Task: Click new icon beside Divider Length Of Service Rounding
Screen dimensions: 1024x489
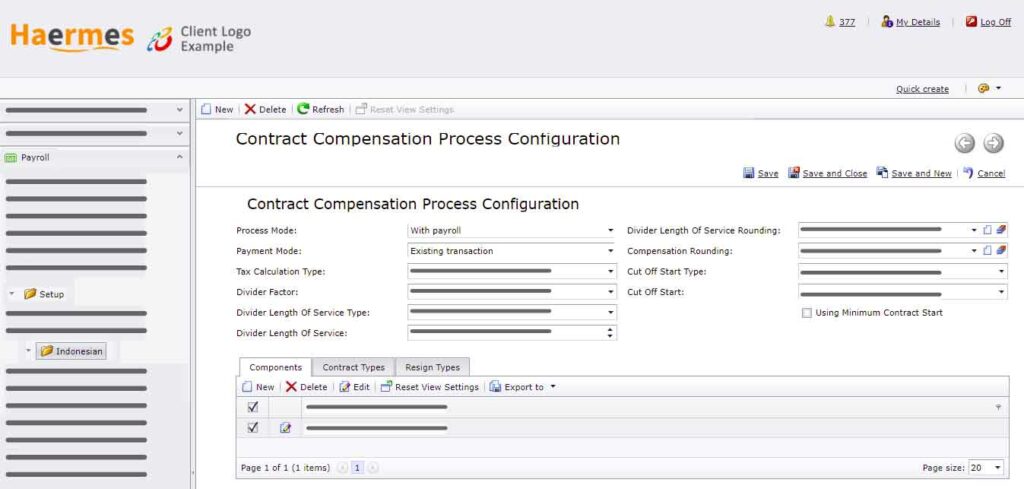Action: pos(987,230)
